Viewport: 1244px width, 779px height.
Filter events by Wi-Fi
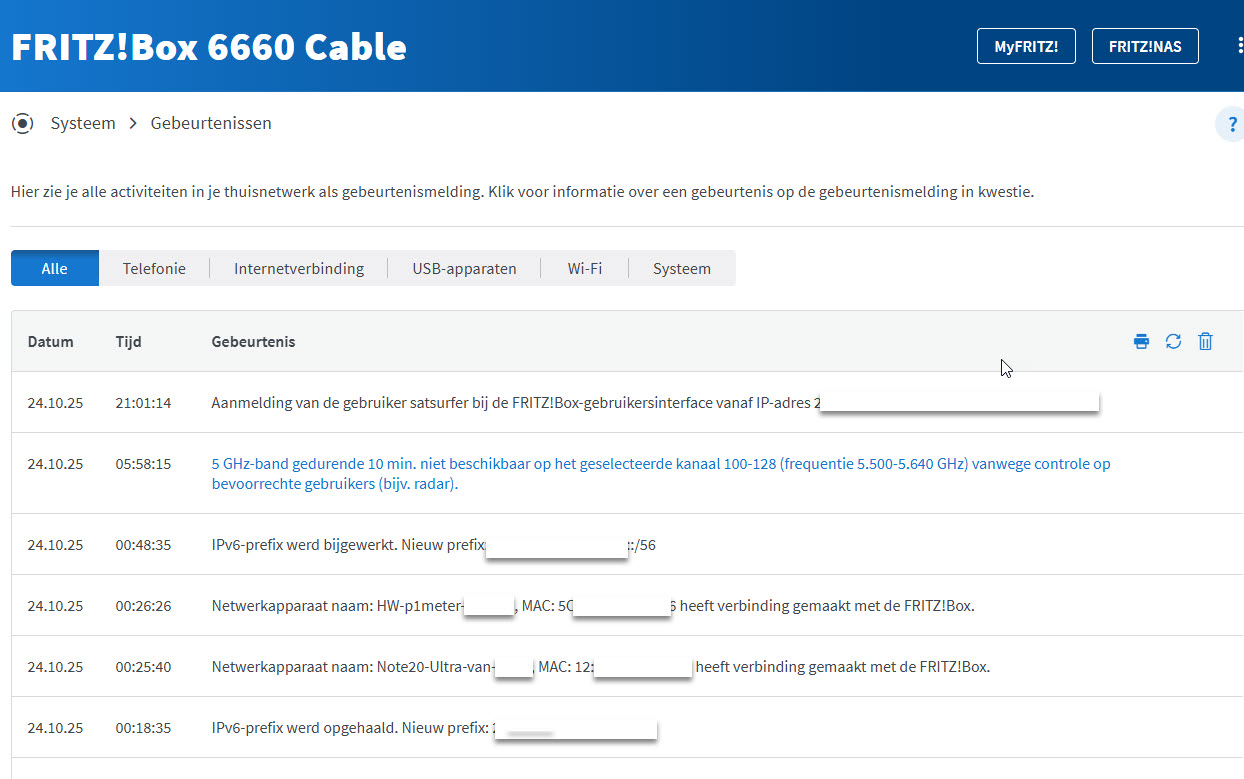click(x=584, y=268)
